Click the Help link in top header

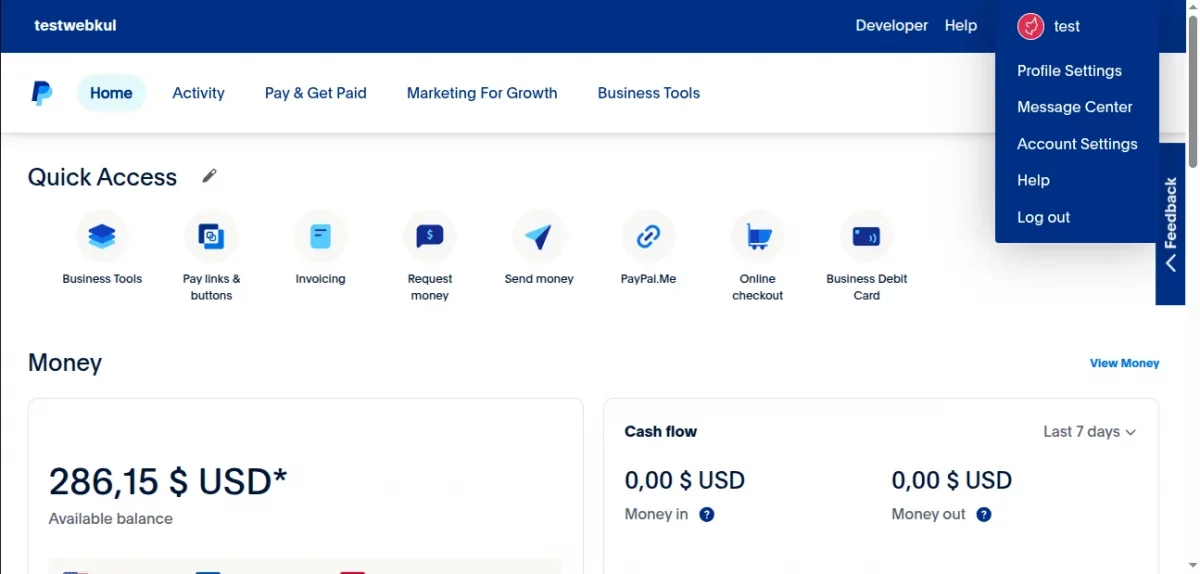[960, 26]
